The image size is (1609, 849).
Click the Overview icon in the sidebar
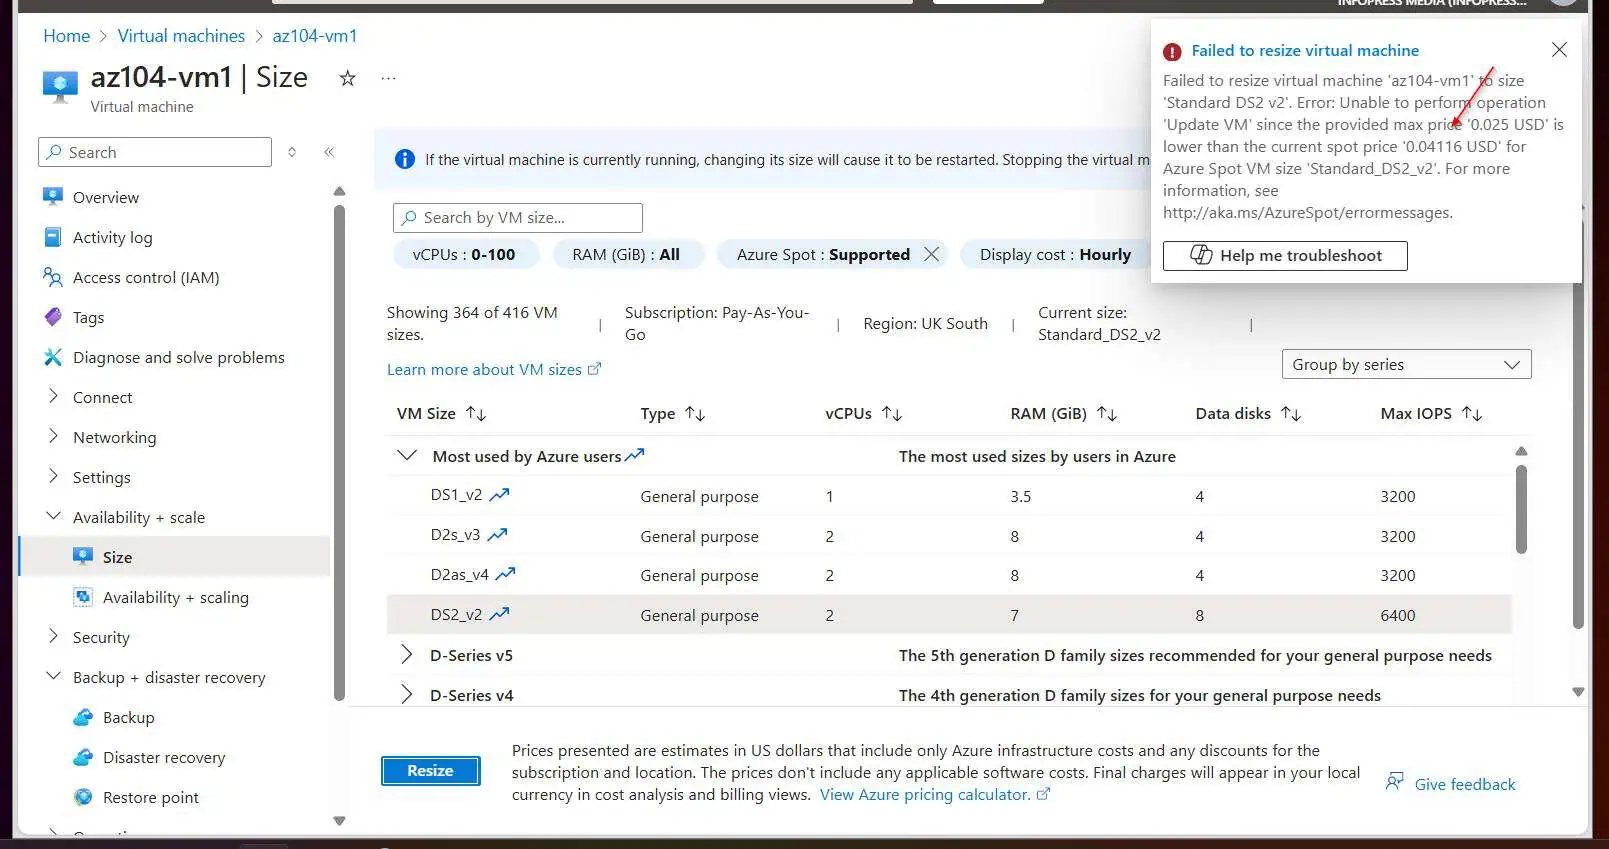click(x=53, y=196)
